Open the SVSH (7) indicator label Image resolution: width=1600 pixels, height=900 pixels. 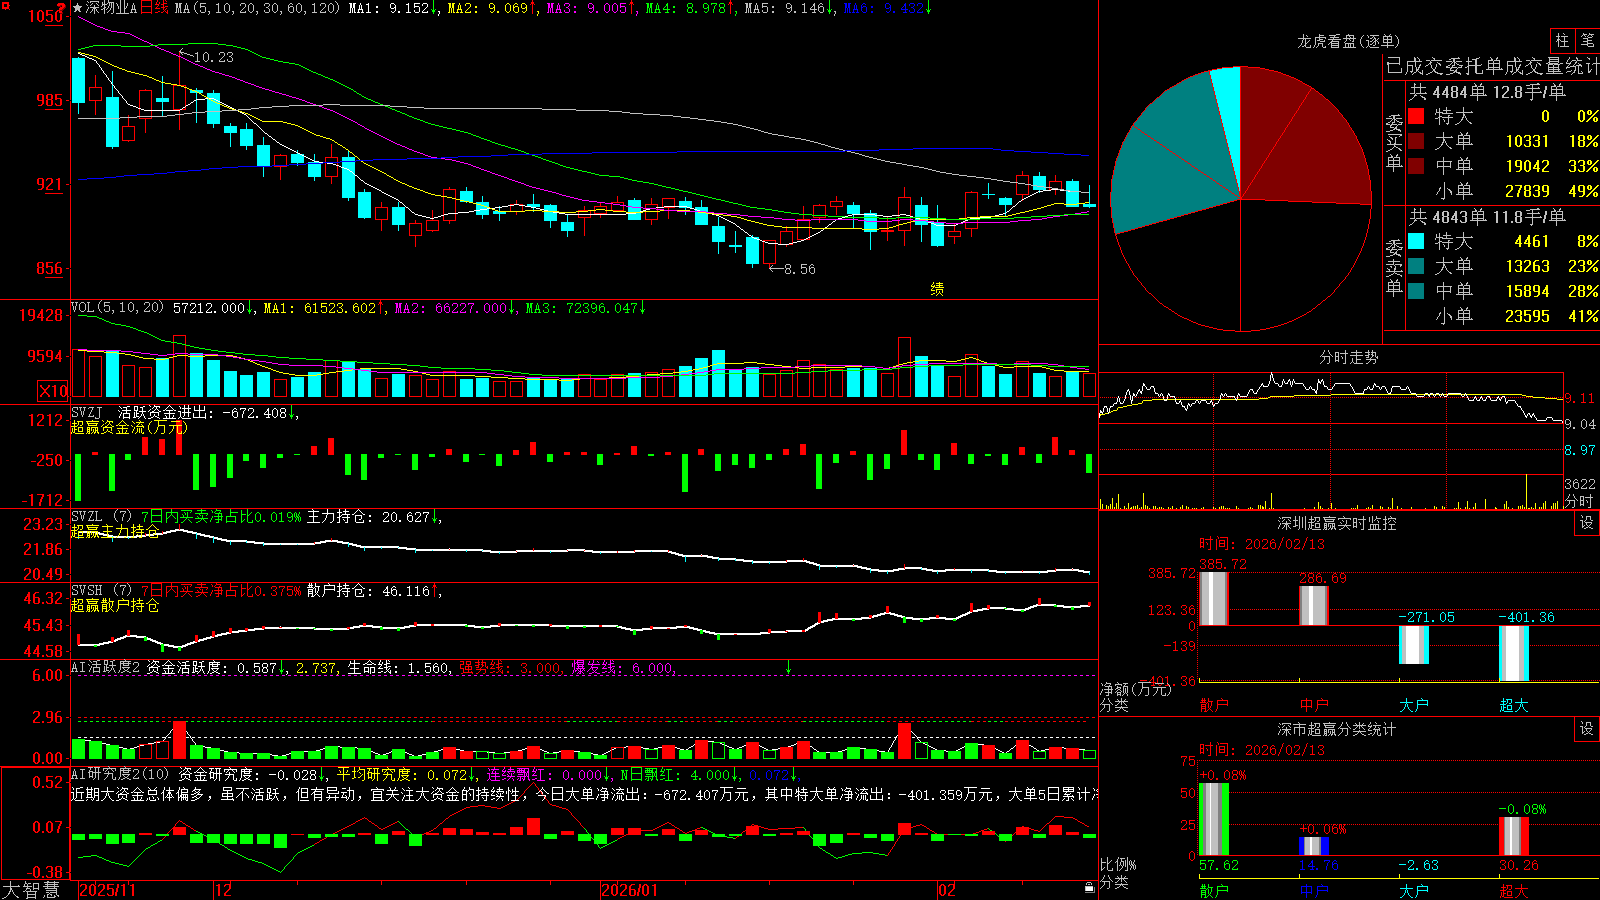[x=101, y=591]
